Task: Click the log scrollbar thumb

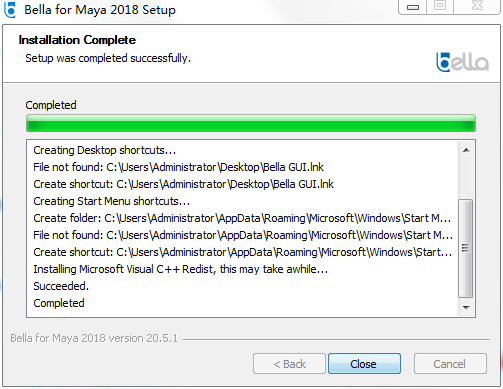Action: [x=465, y=248]
